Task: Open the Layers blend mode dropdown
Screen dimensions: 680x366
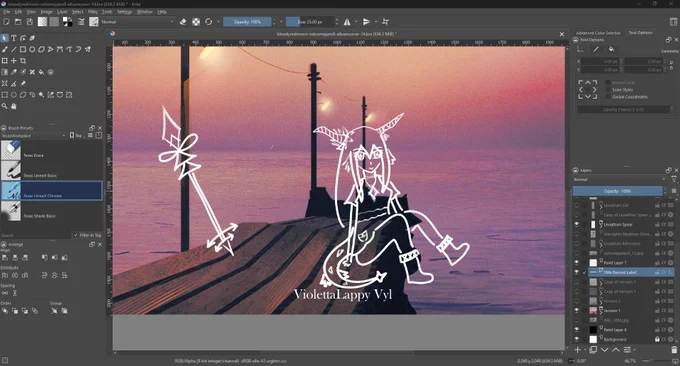Action: 619,180
